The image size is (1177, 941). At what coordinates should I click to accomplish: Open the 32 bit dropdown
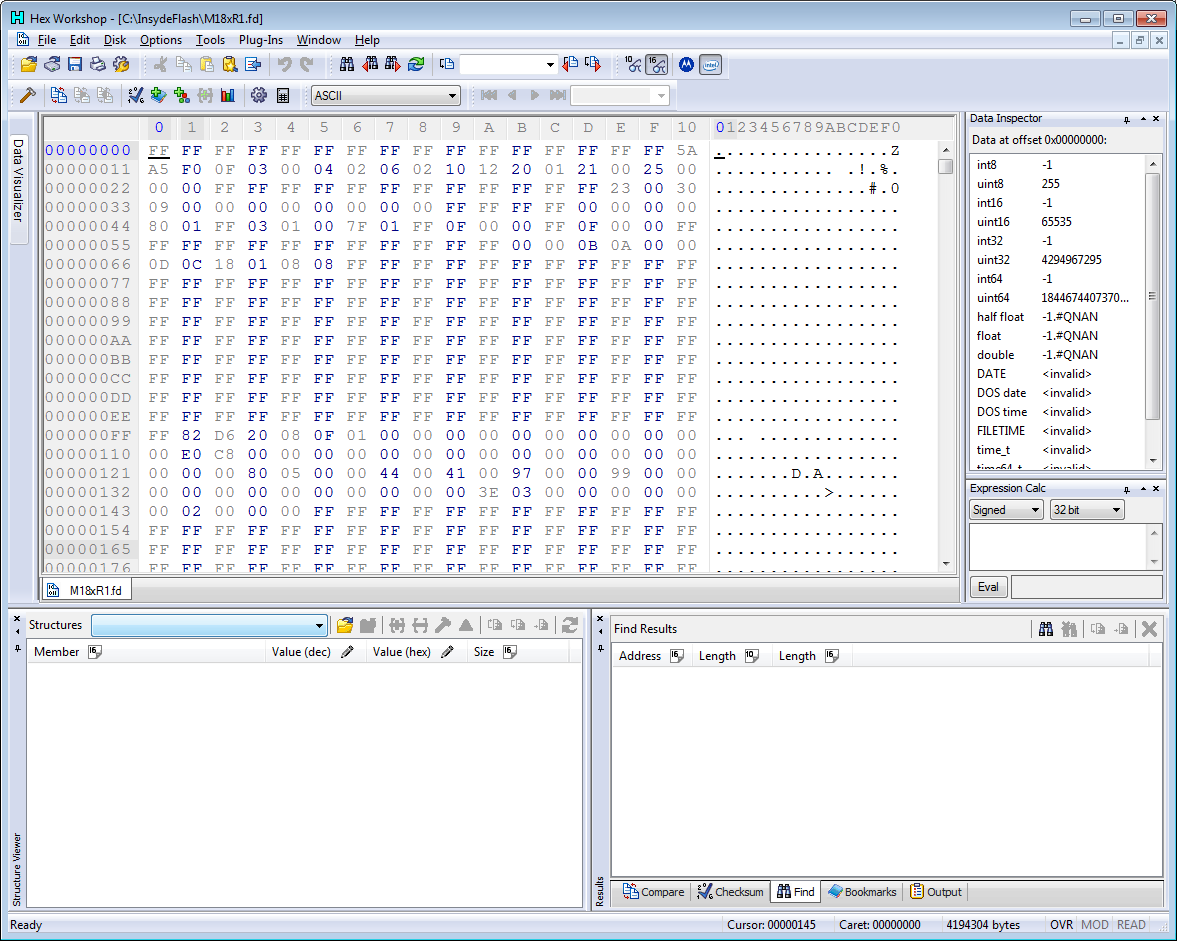[x=1086, y=510]
